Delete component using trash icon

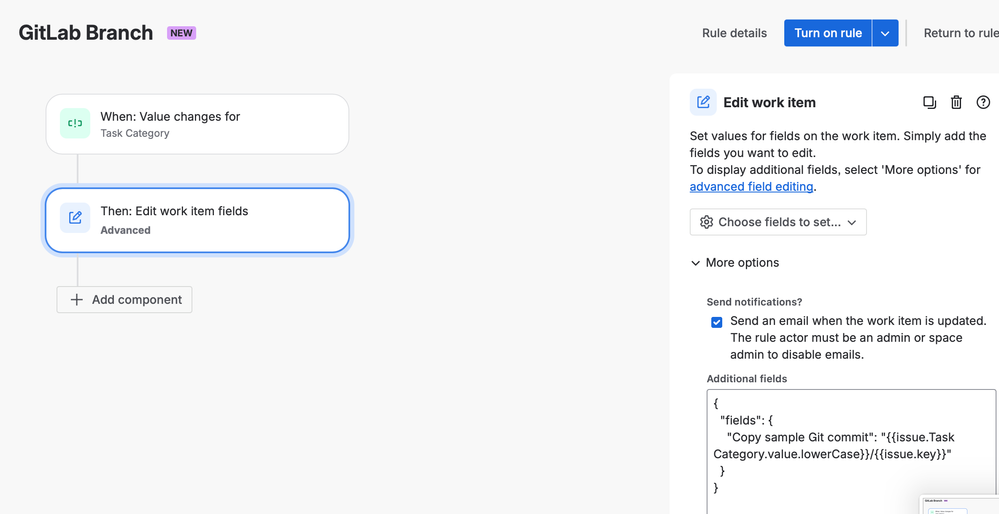tap(956, 103)
